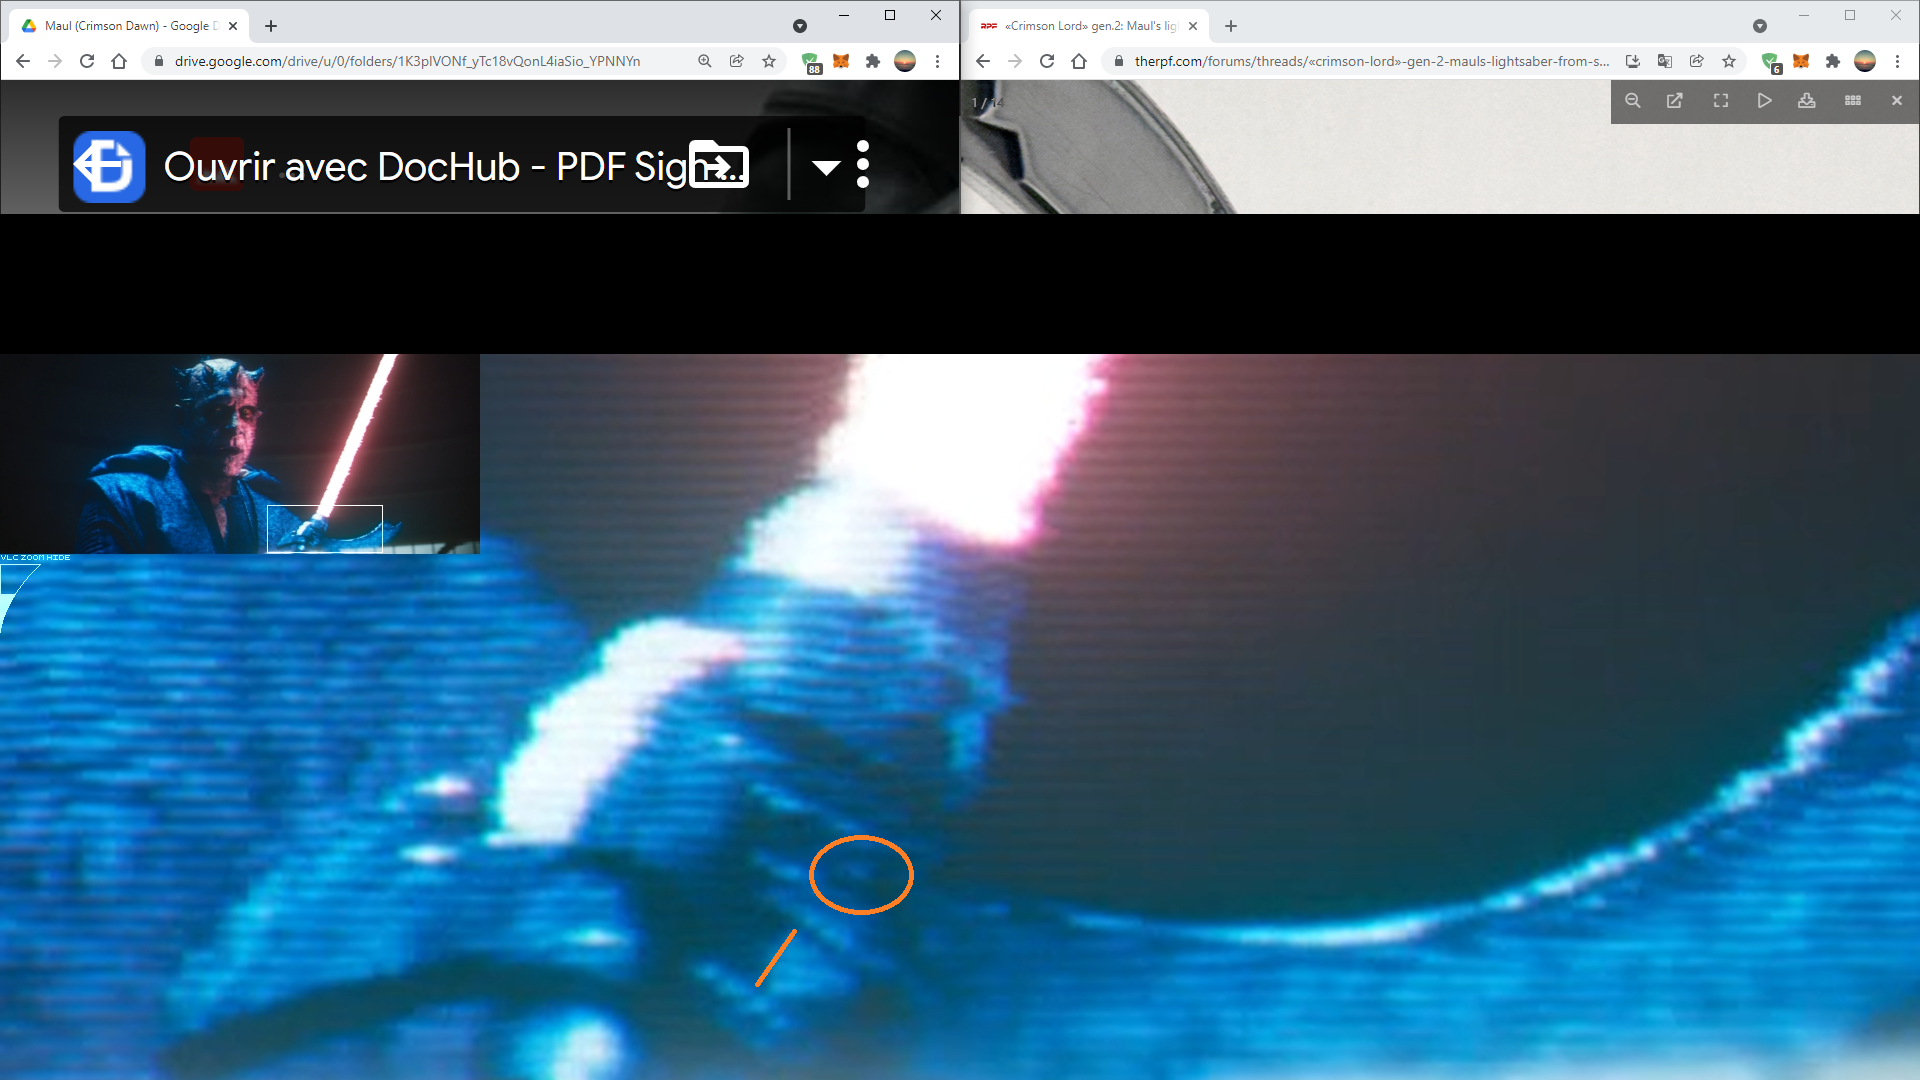
Task: Open shield extension with badge 88
Action: tap(810, 62)
